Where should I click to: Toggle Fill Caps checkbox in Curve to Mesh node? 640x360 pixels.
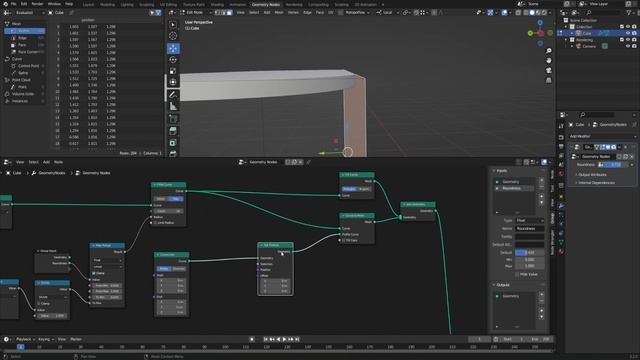coord(344,240)
